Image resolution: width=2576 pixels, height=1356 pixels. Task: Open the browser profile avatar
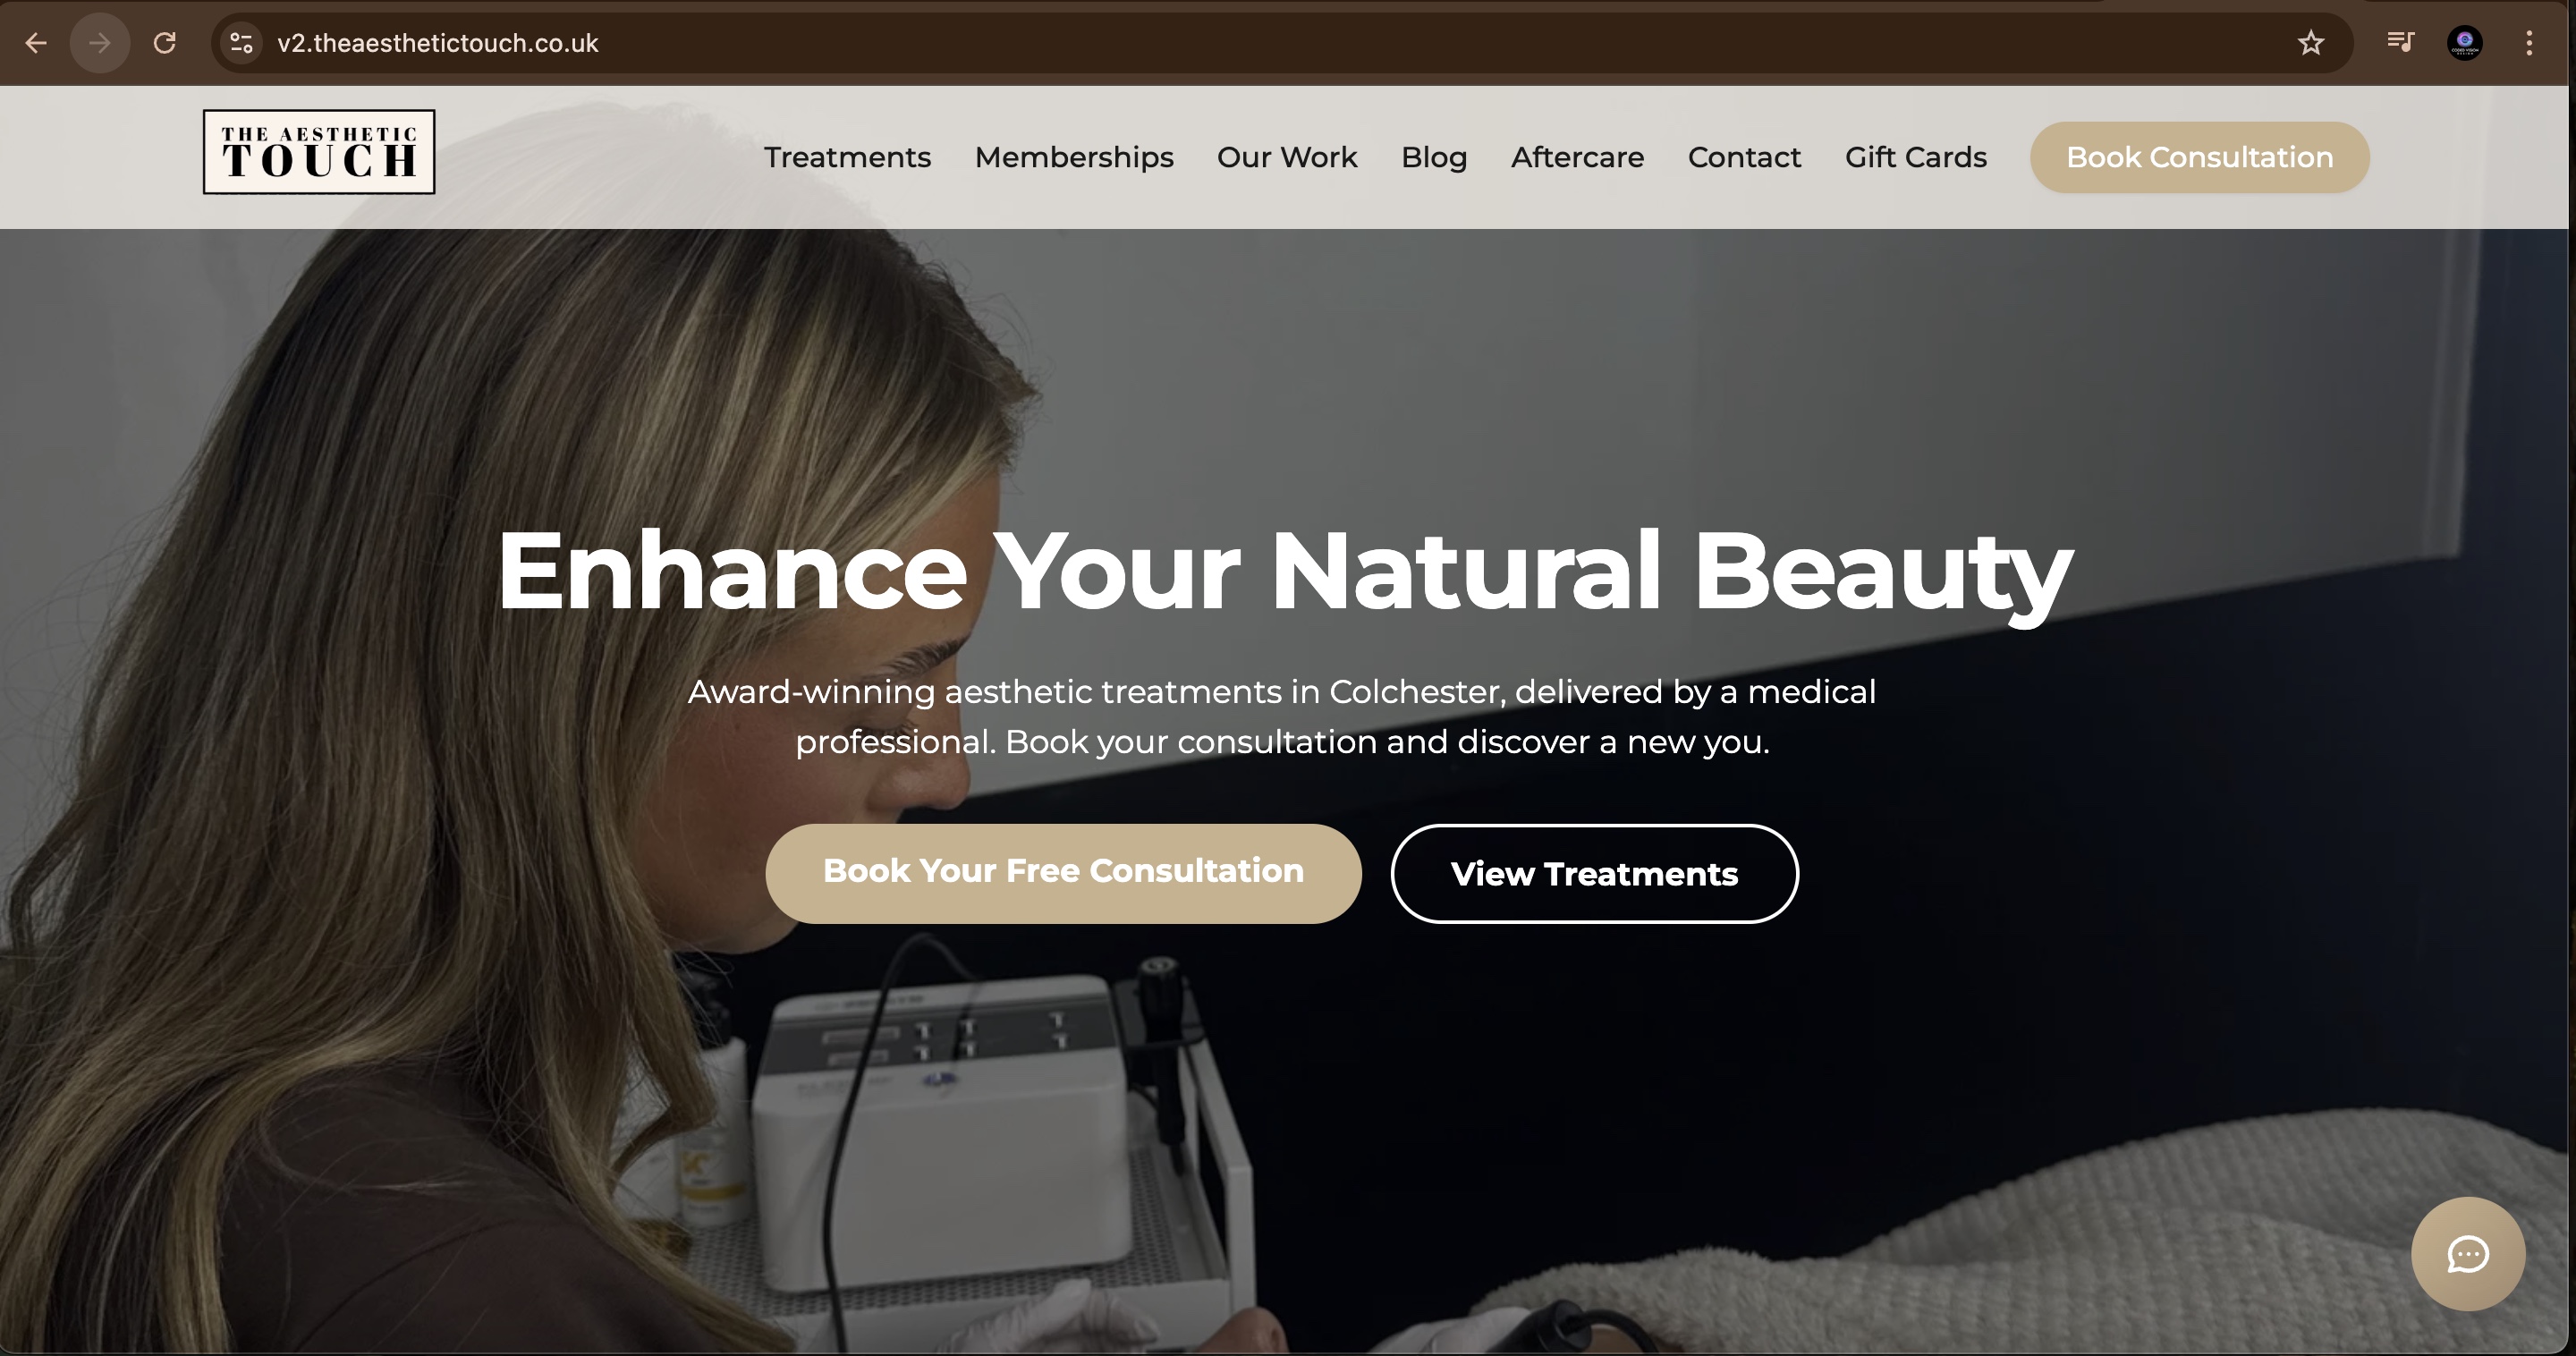(x=2464, y=43)
